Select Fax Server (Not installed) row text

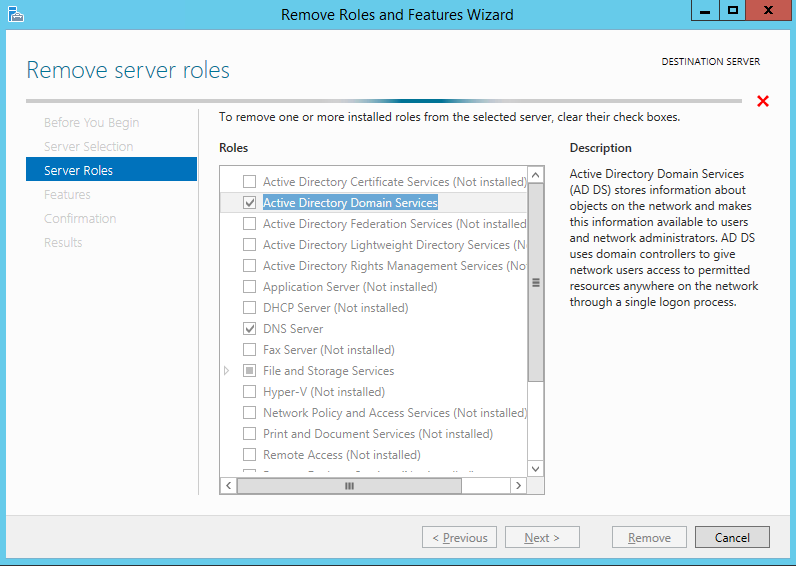pos(328,350)
